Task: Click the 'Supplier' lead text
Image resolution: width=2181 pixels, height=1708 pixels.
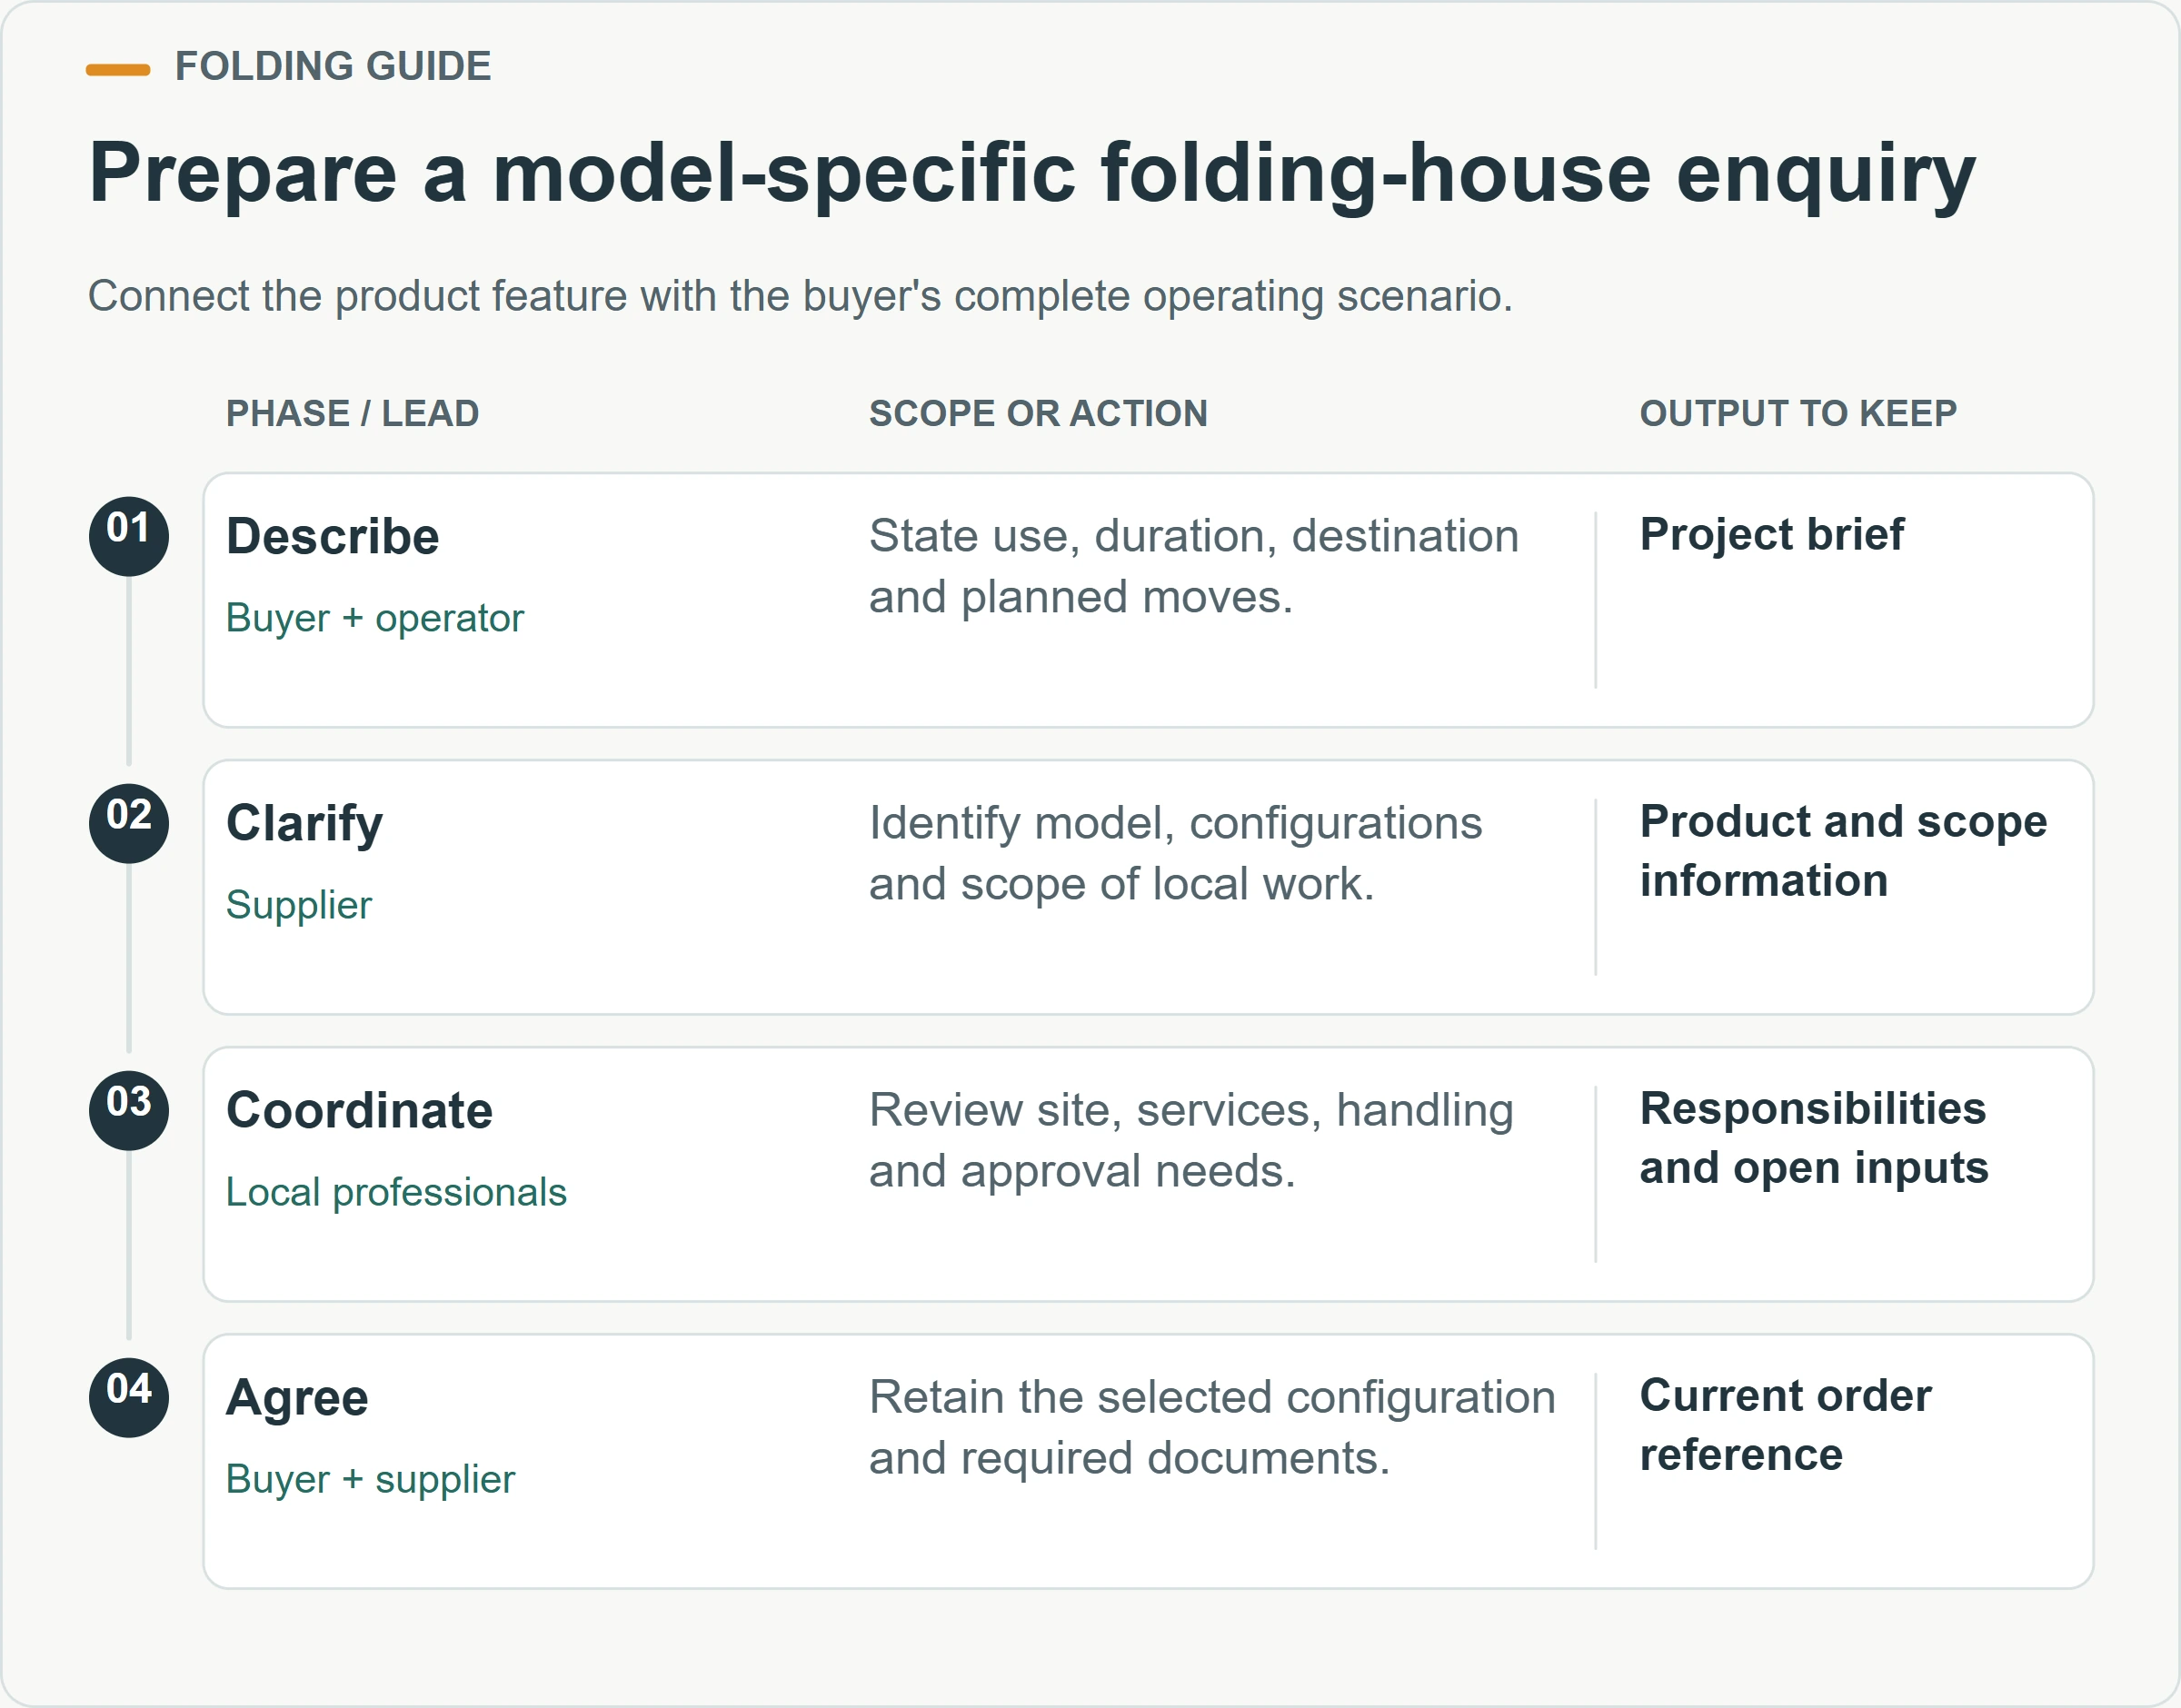Action: coord(299,905)
